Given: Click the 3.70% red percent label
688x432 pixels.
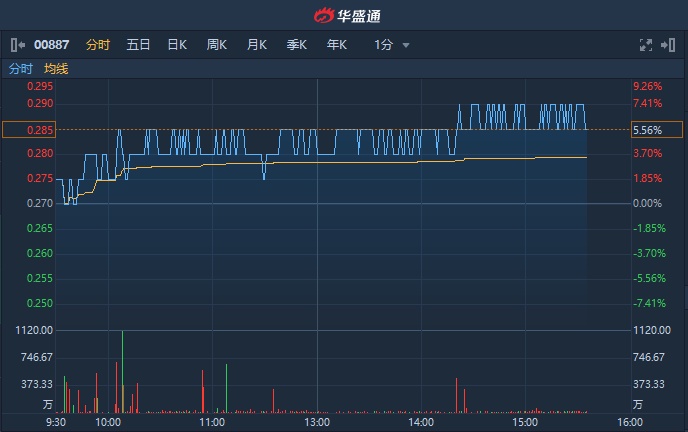Looking at the screenshot, I should click(647, 154).
